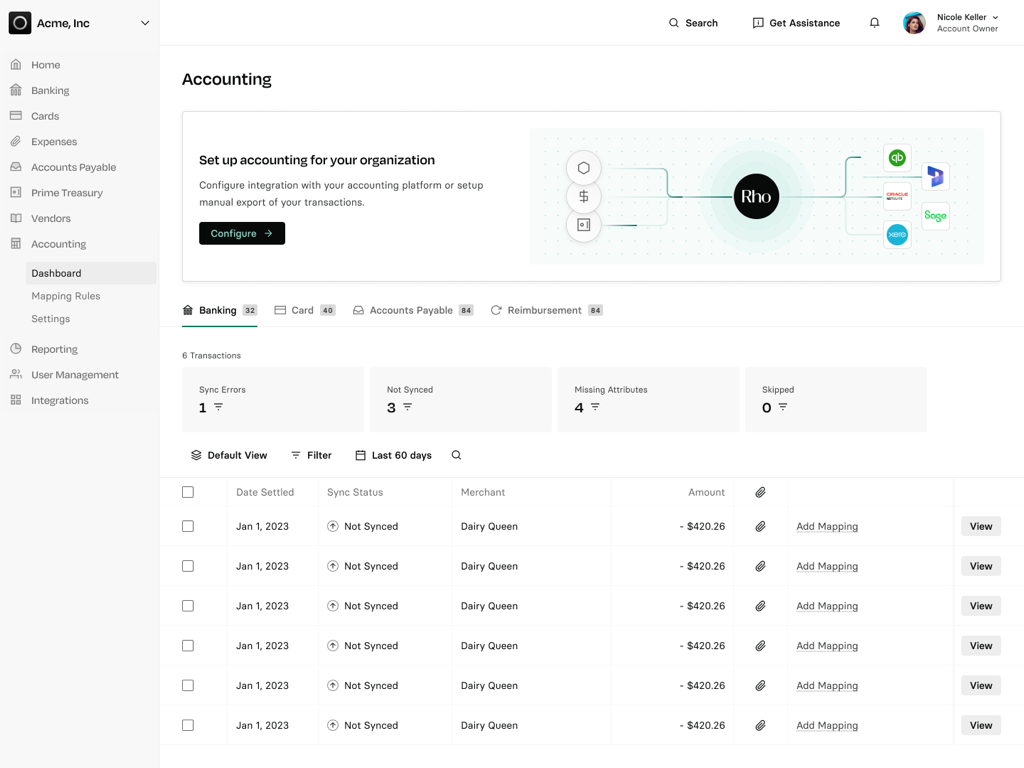The height and width of the screenshot is (768, 1024).
Task: Click the QuickBooks logo icon
Action: pos(897,157)
